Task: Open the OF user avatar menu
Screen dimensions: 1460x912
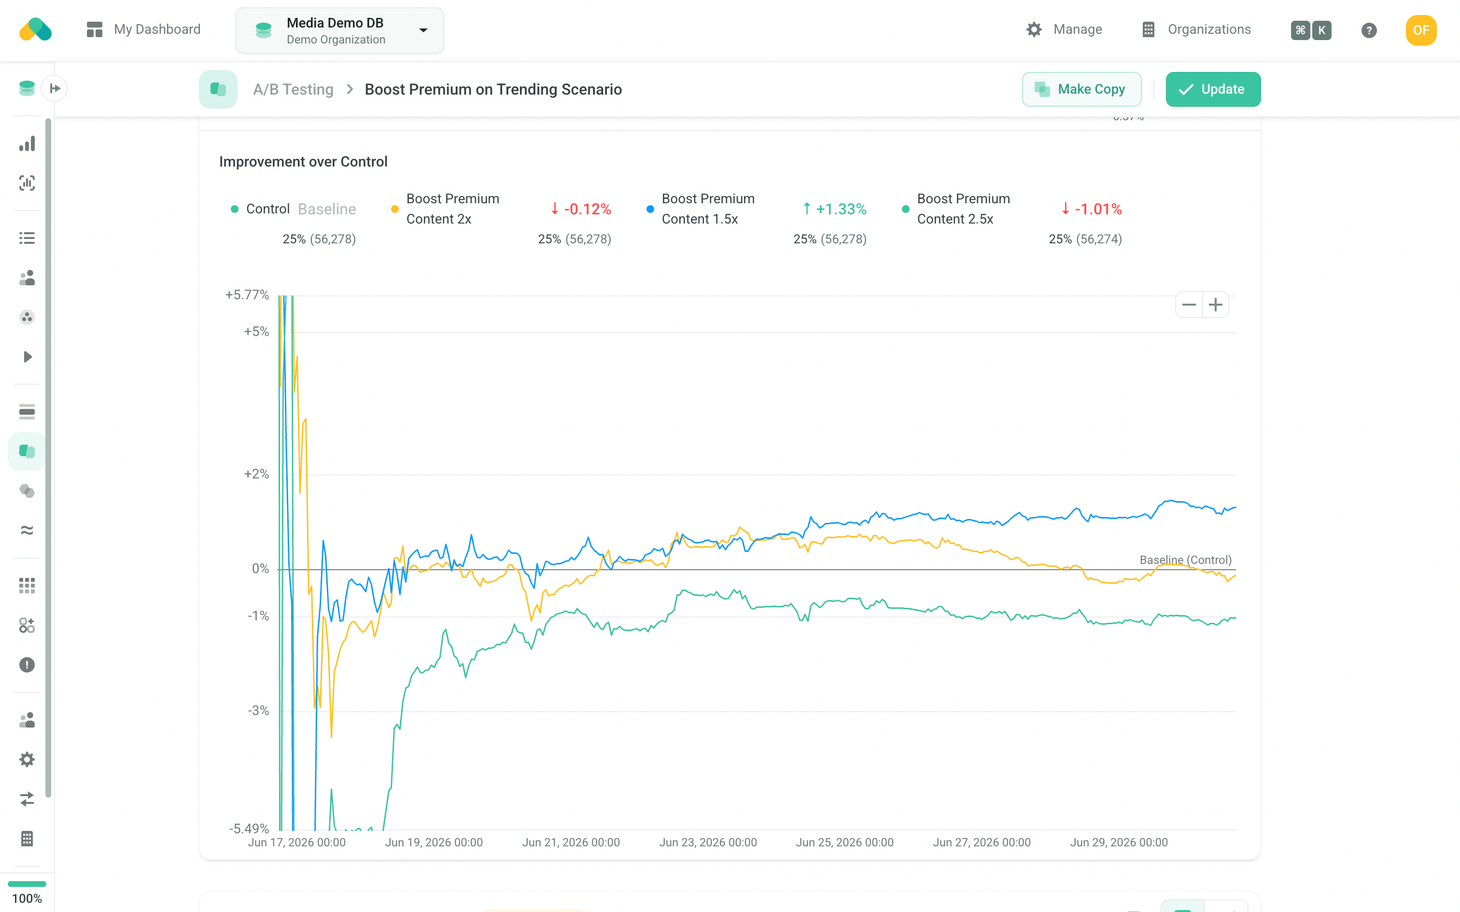Action: pos(1421,30)
